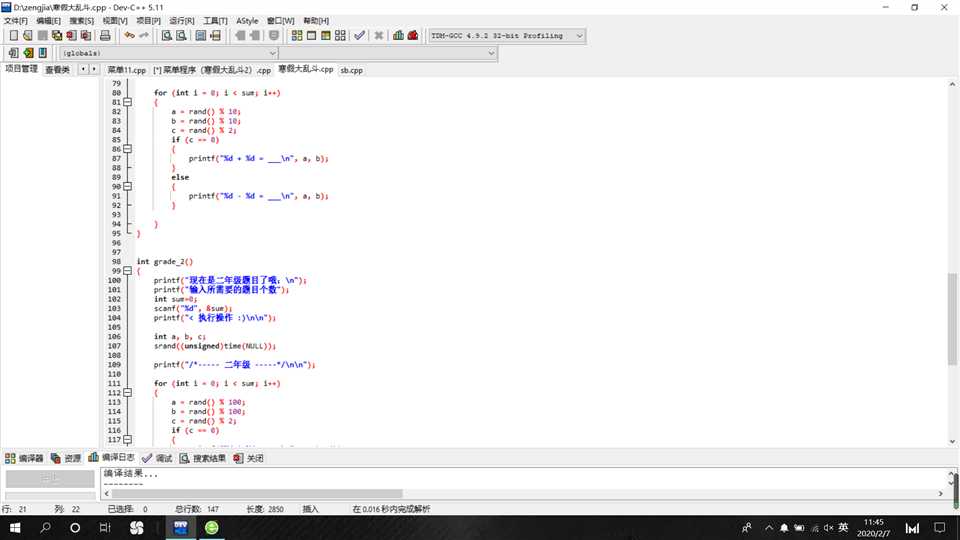
Task: Click the first icon in second toolbar row
Action: click(13, 53)
